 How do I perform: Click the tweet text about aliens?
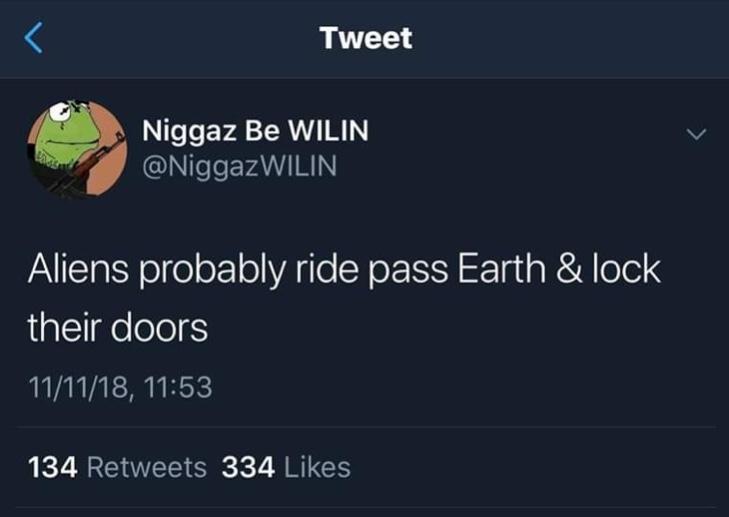click(344, 298)
